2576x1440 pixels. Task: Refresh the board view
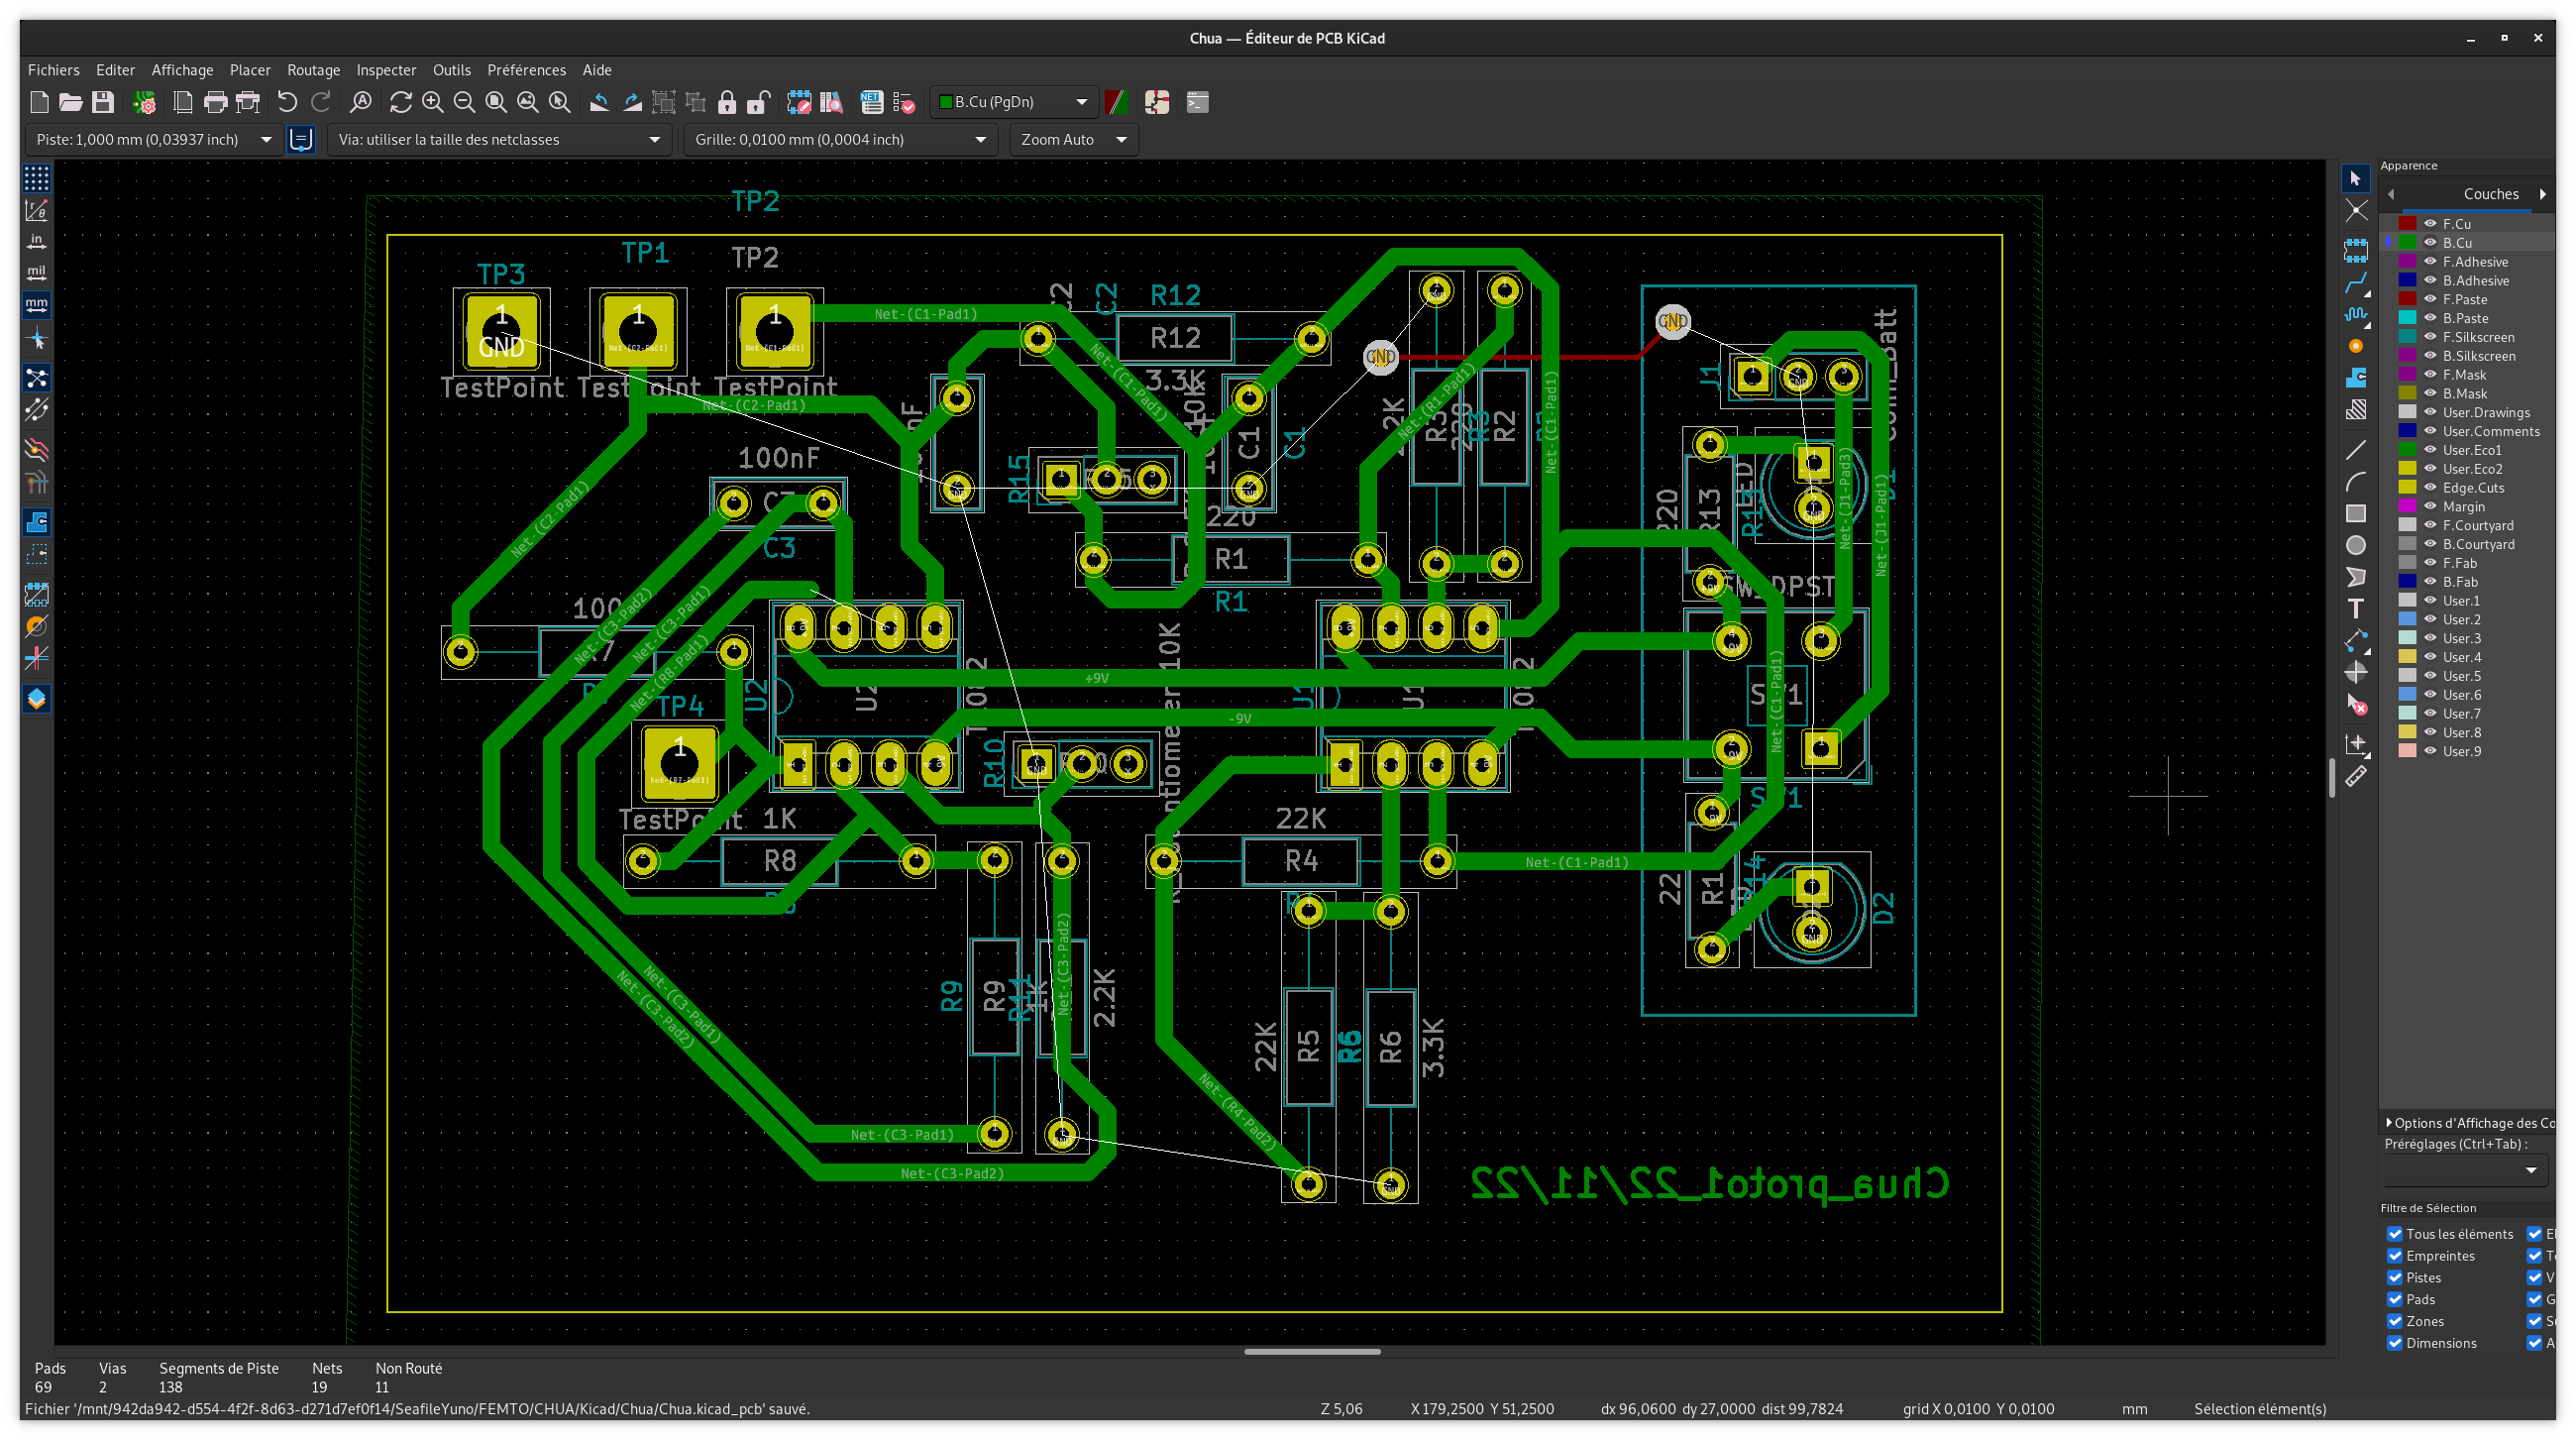click(x=400, y=102)
